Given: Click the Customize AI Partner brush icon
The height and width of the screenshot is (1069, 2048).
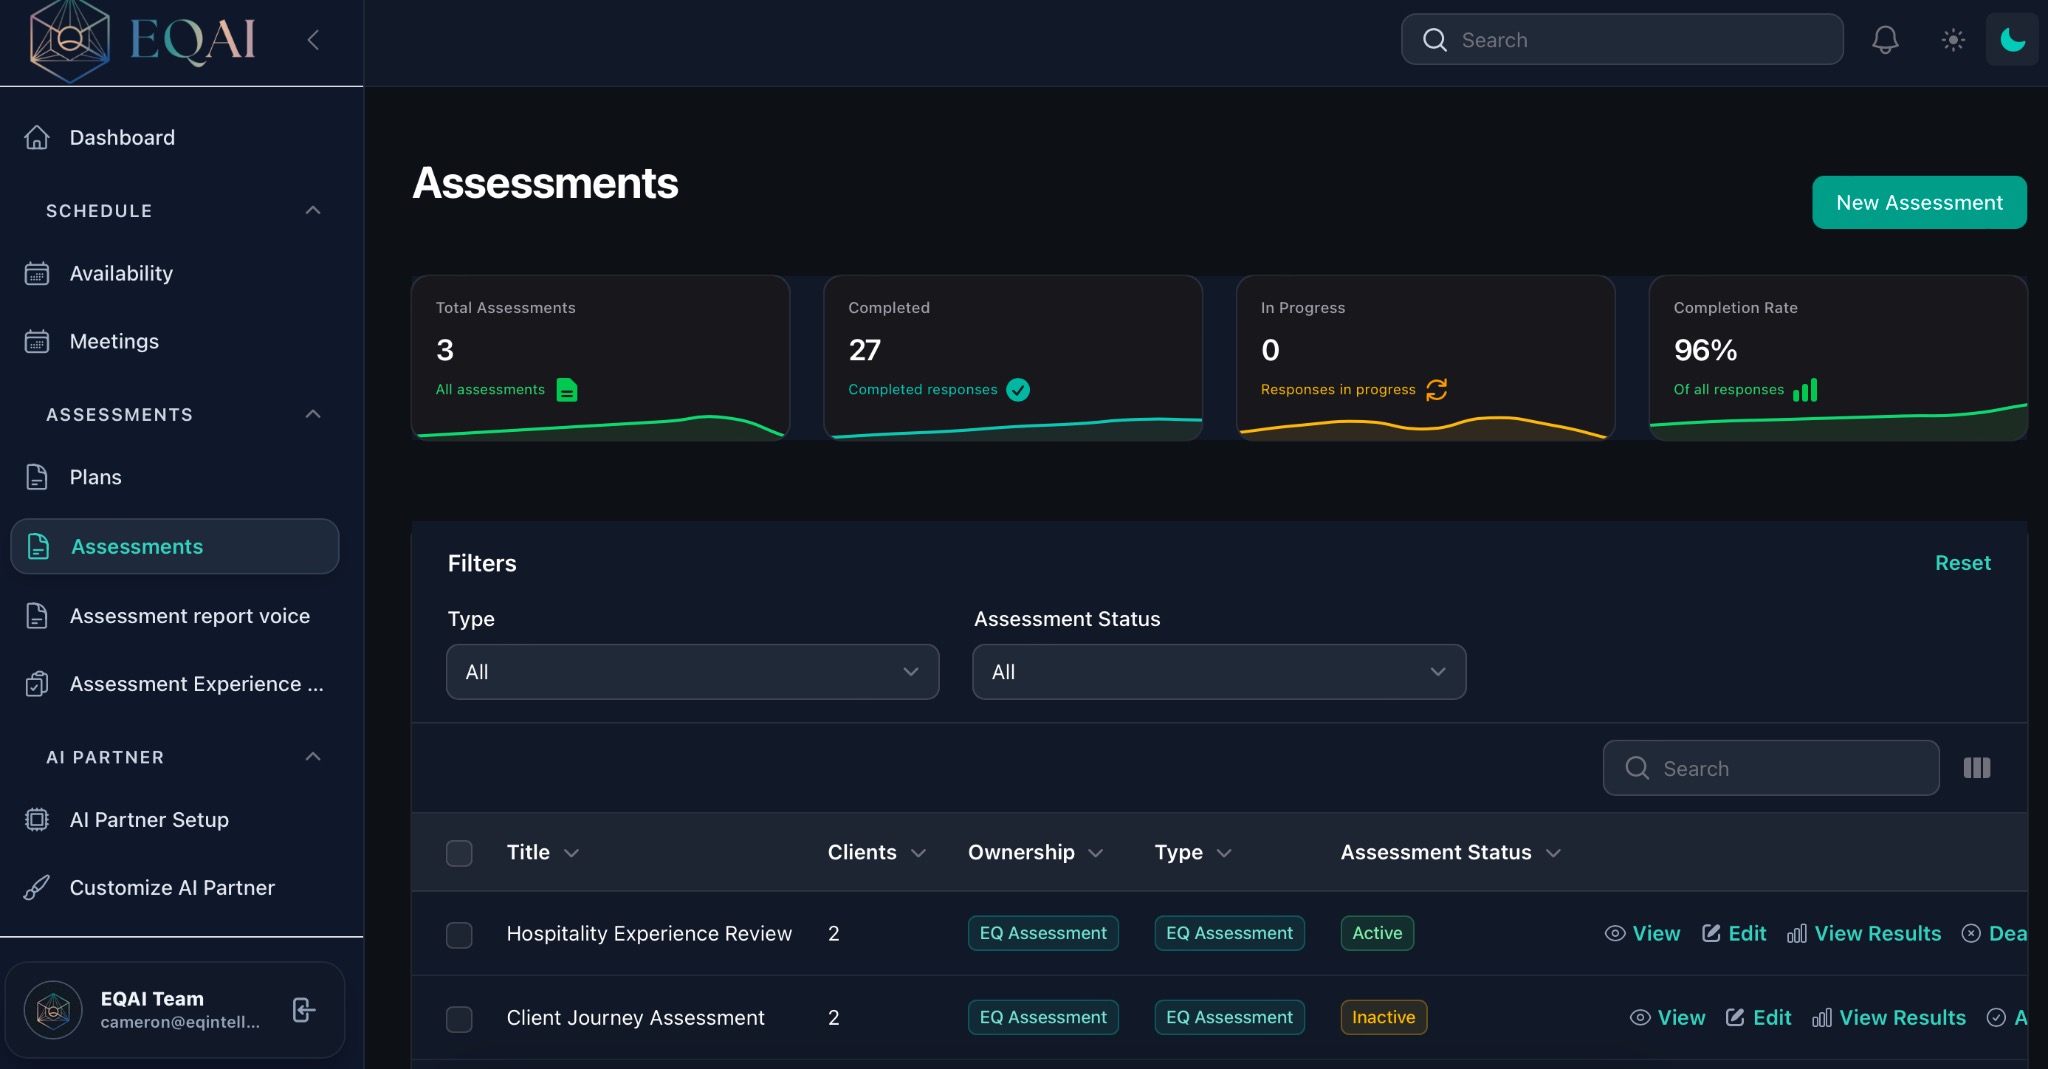Looking at the screenshot, I should 37,888.
